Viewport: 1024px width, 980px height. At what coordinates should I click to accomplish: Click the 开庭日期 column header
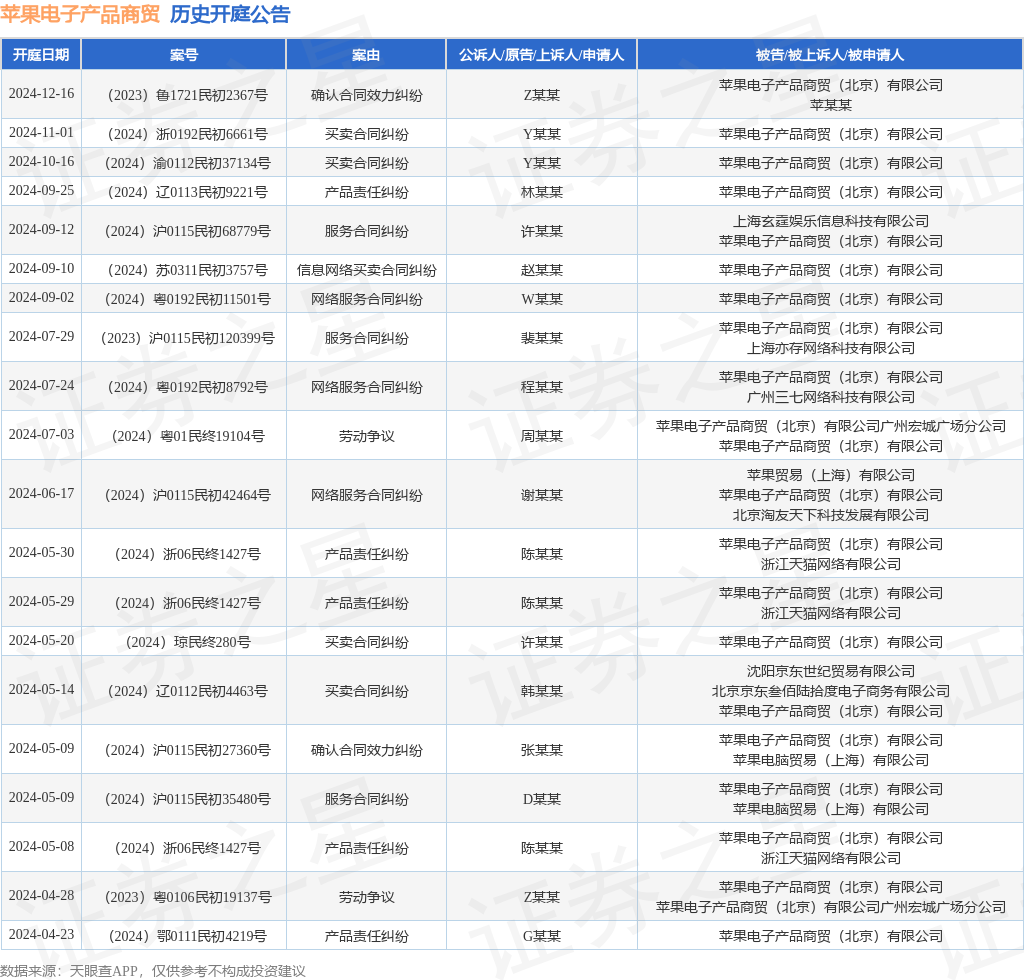pyautogui.click(x=41, y=55)
